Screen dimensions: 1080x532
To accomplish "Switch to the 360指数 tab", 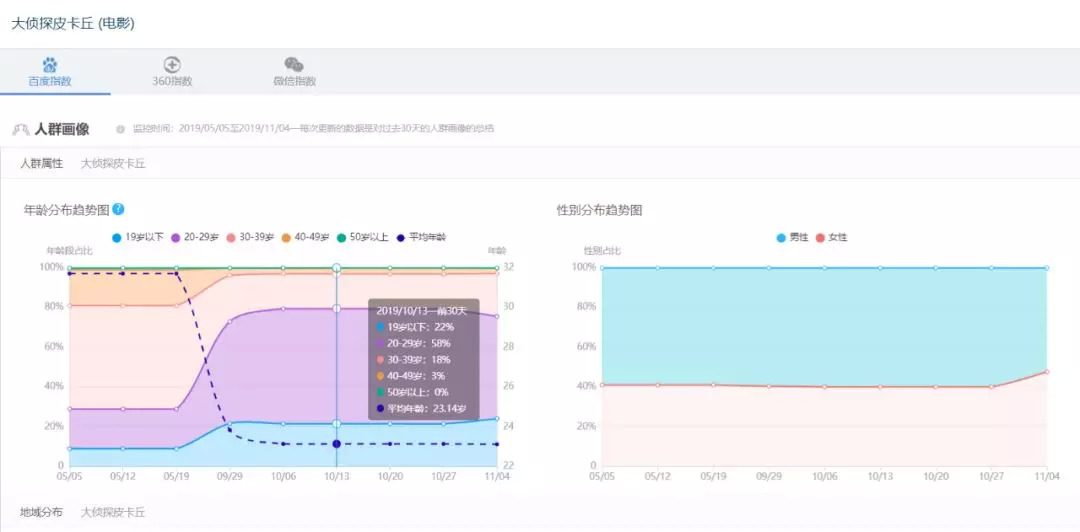I will coord(172,71).
